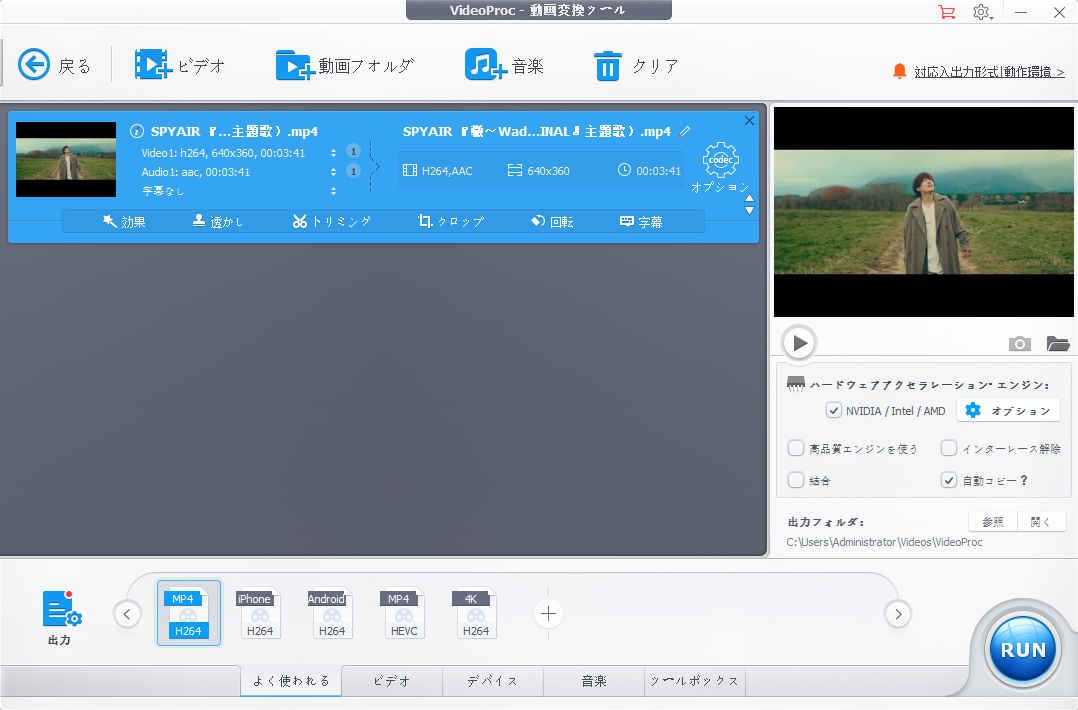Click the codec Option gear icon
This screenshot has height=710, width=1078.
(720, 160)
